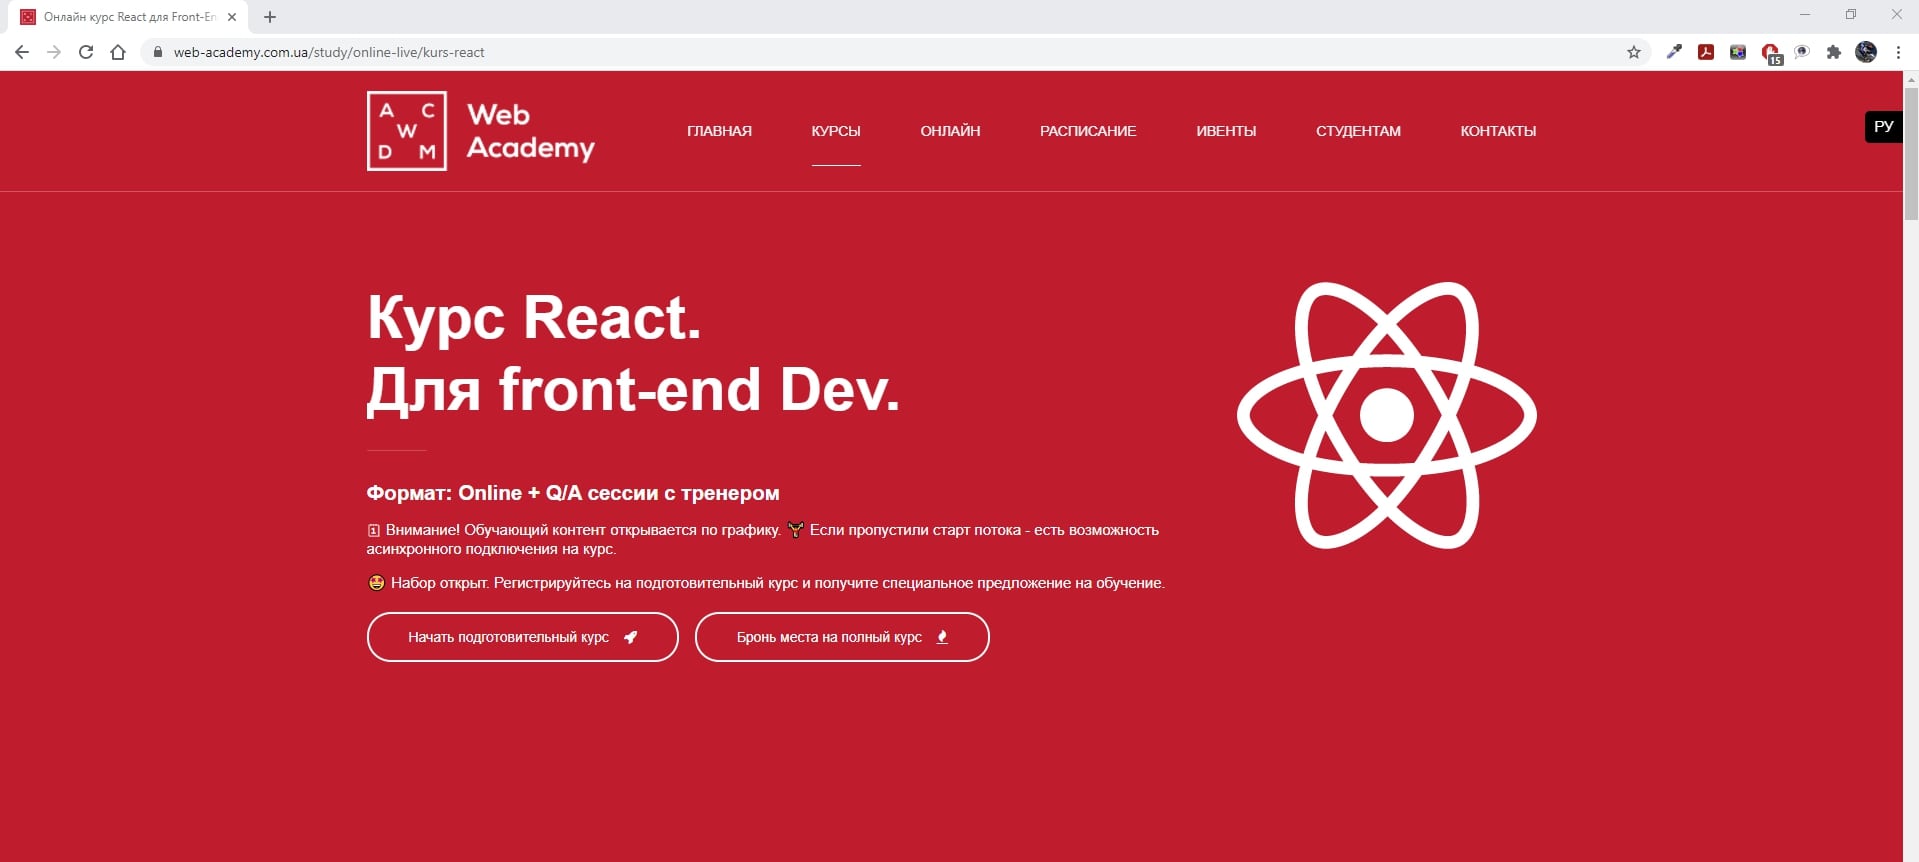1919x862 pixels.
Task: Reload the current page
Action: click(x=86, y=52)
